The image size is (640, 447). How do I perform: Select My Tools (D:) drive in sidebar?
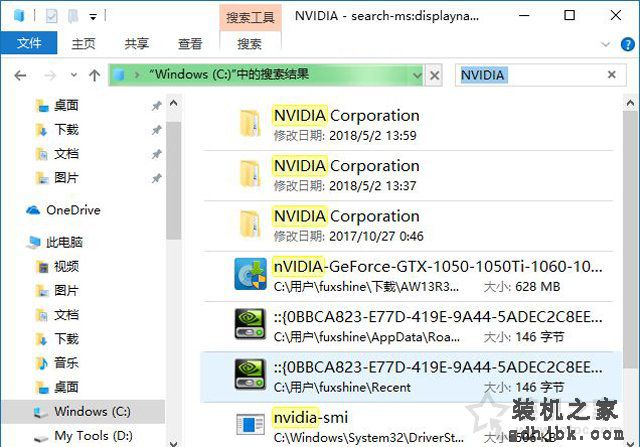93,436
